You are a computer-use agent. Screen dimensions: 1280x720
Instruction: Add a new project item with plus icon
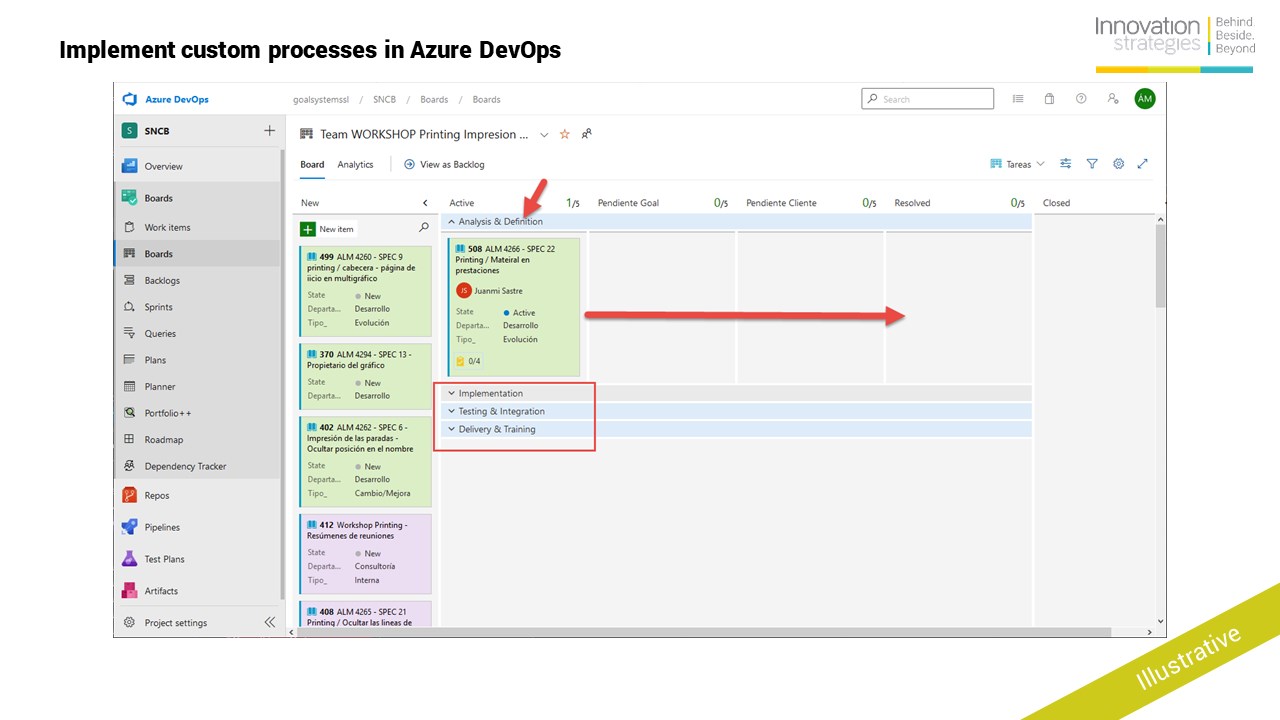click(269, 131)
